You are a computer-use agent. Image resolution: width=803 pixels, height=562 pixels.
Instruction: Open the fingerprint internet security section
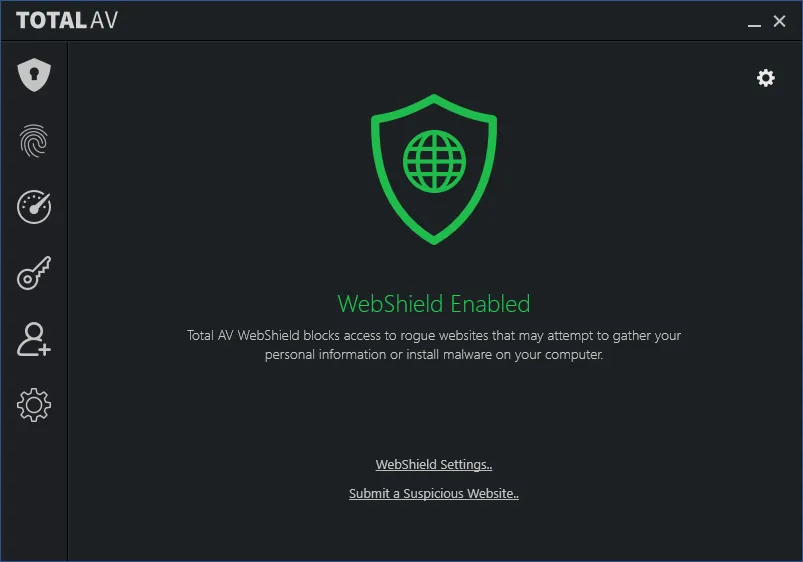(34, 141)
